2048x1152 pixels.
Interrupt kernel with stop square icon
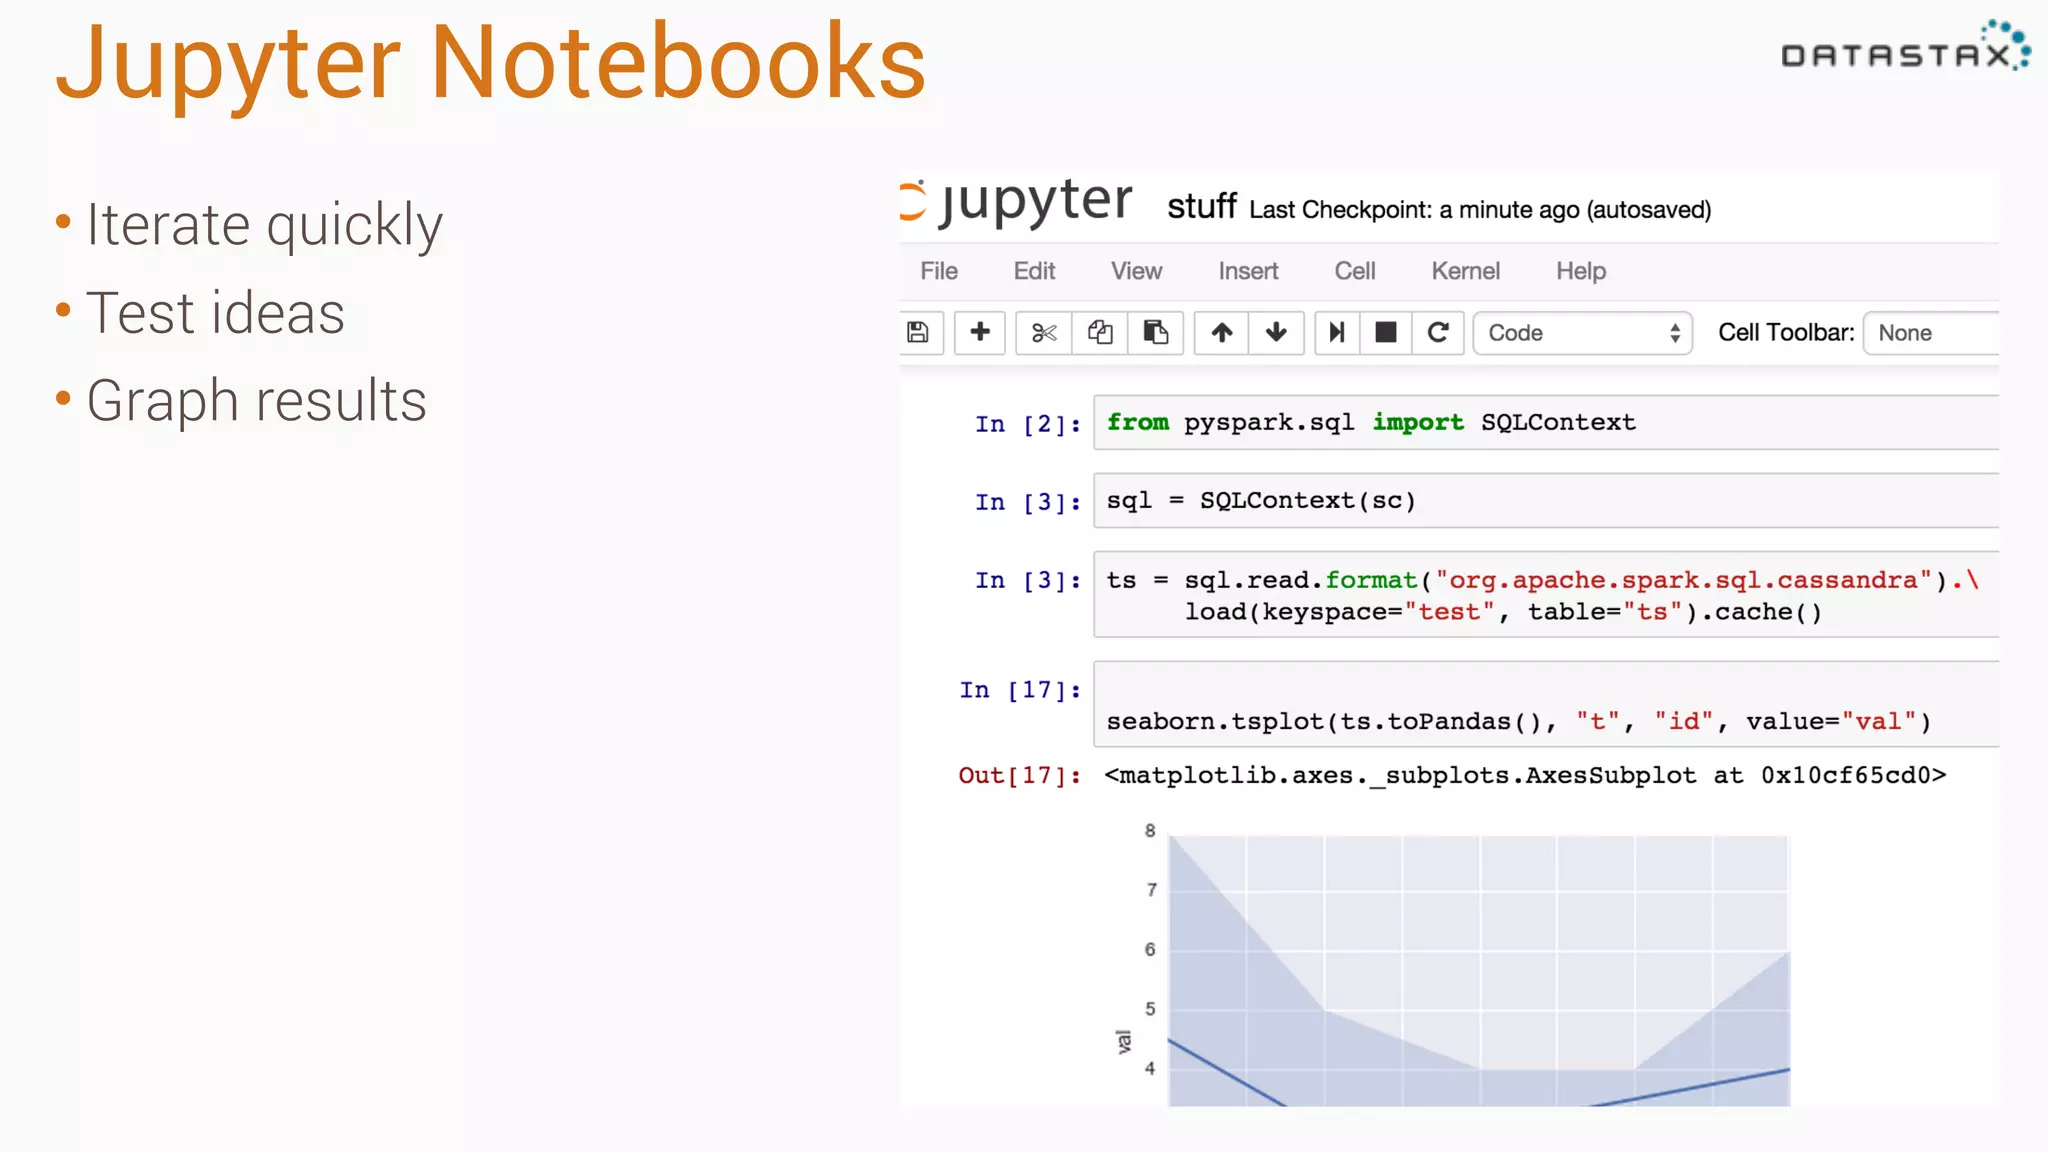pos(1386,333)
